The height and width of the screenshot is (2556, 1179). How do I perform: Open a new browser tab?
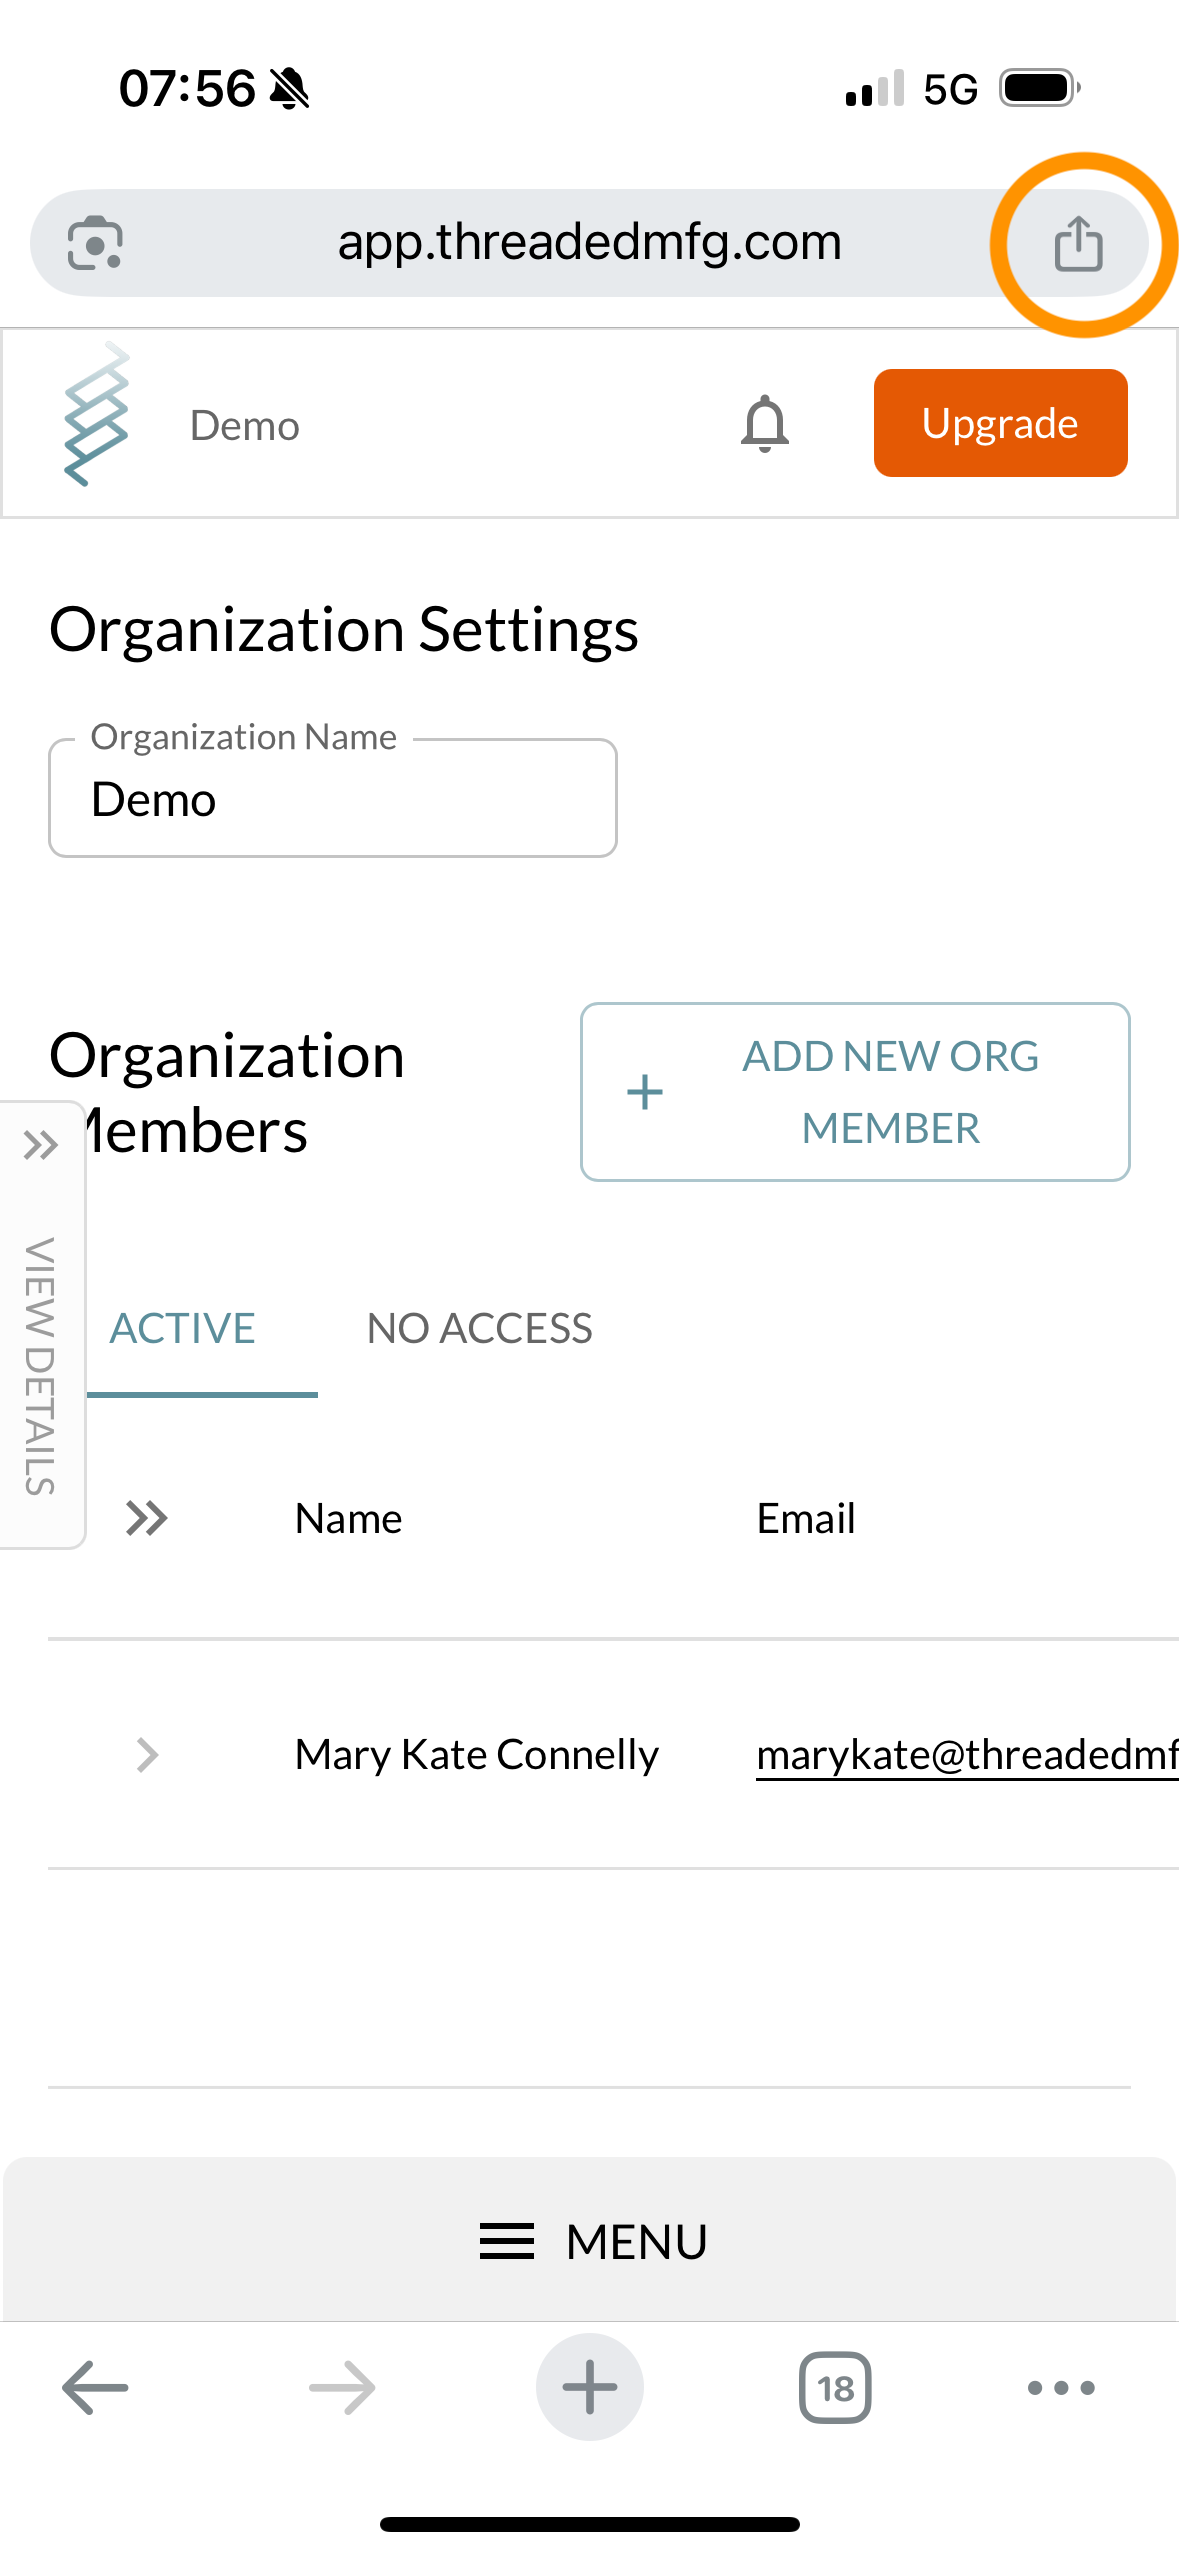point(589,2387)
